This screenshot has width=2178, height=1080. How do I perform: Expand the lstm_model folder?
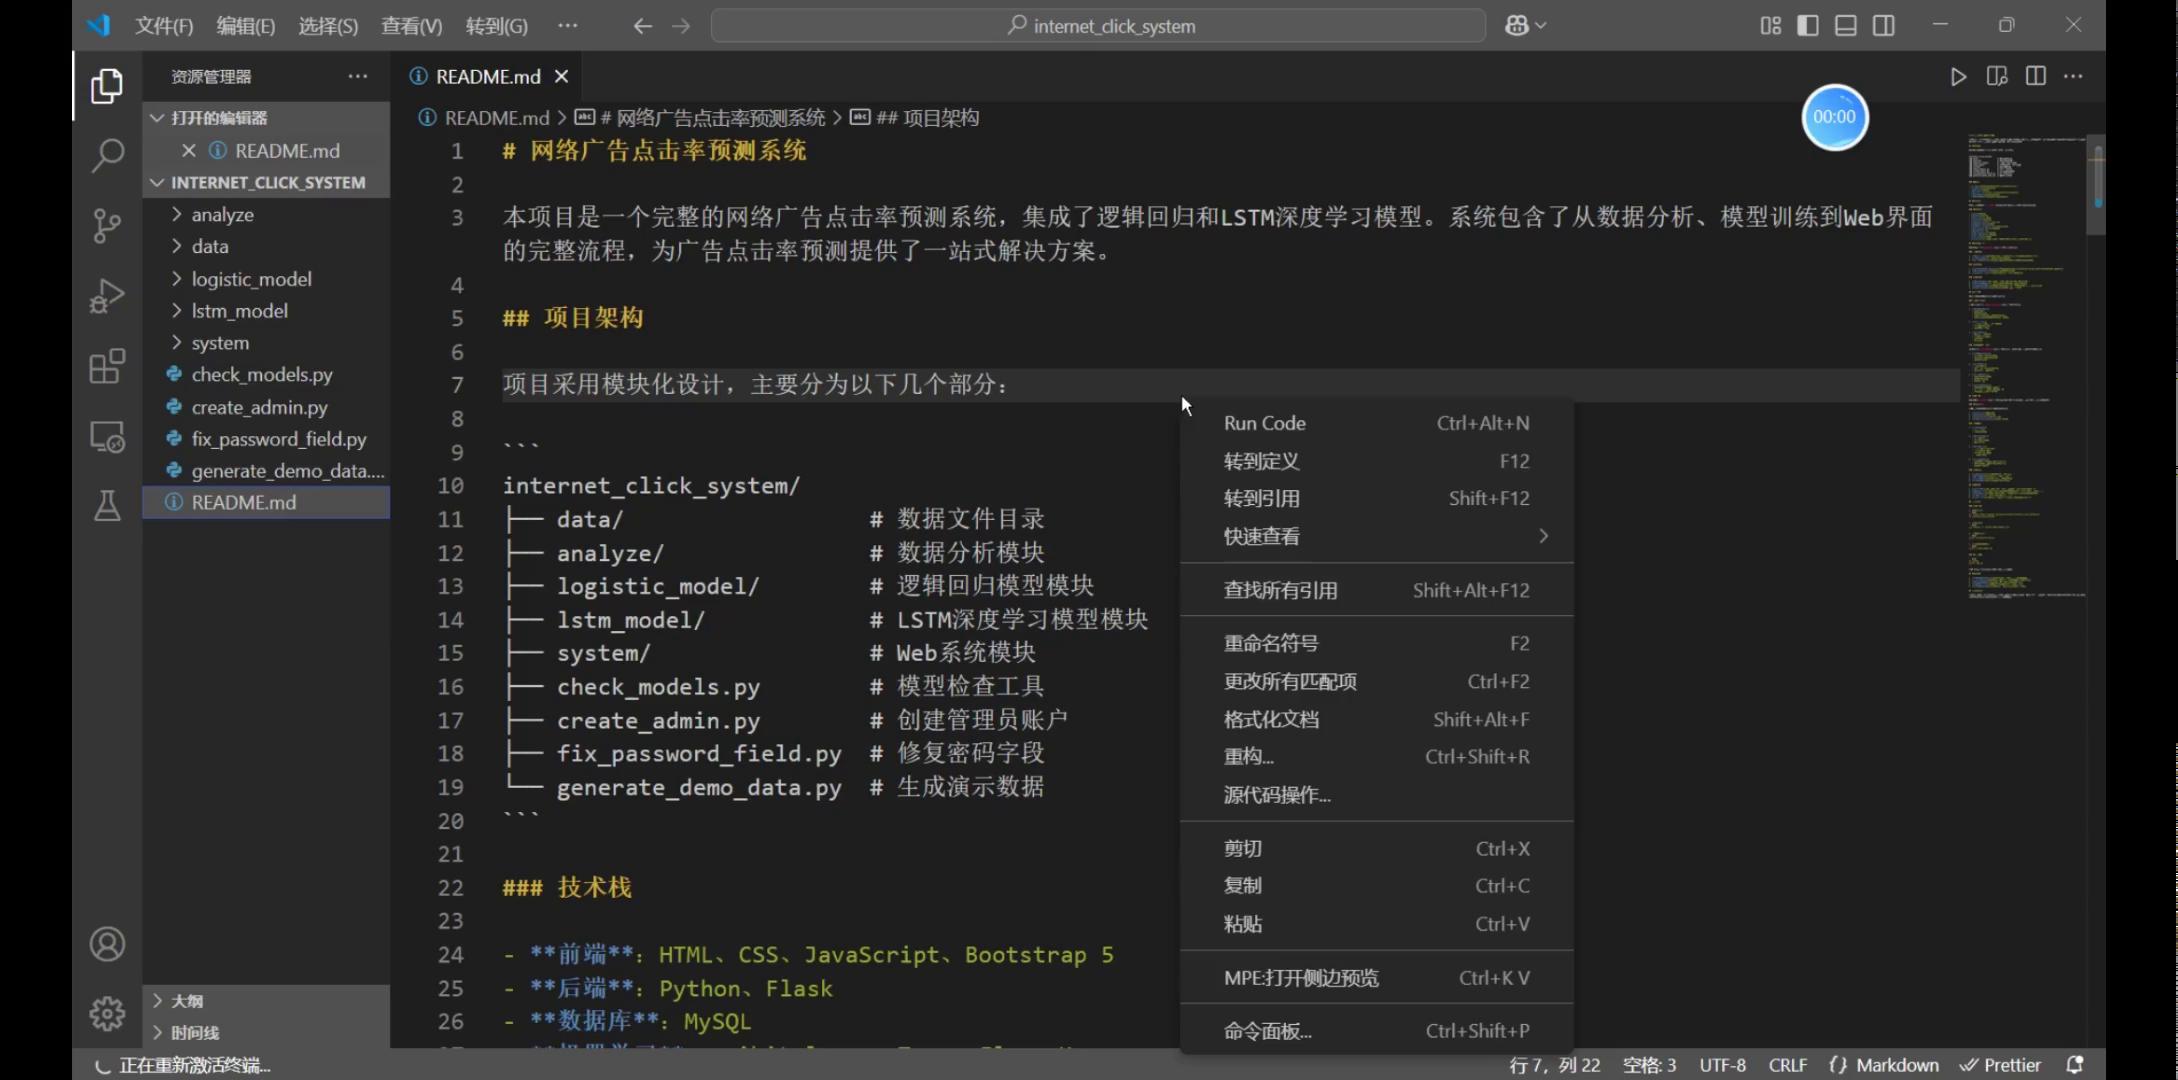tap(266, 311)
